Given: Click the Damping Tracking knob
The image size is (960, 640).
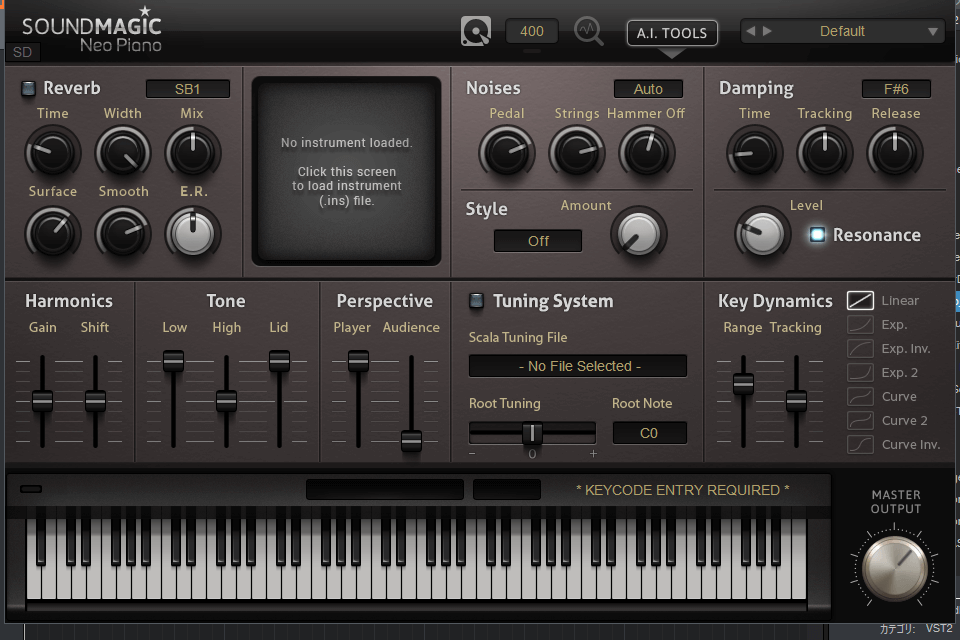Looking at the screenshot, I should coord(825,153).
